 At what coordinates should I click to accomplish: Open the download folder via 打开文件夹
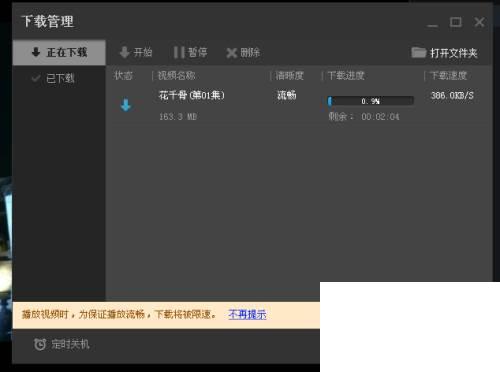click(x=444, y=53)
